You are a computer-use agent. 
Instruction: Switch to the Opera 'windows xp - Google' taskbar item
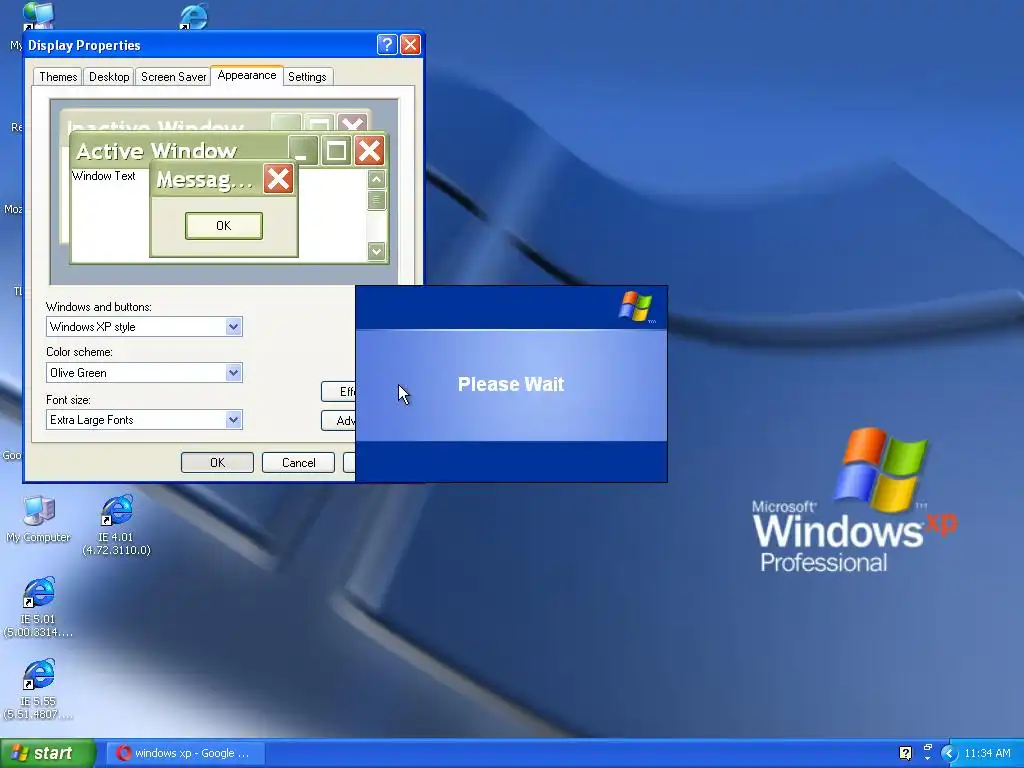pyautogui.click(x=185, y=753)
